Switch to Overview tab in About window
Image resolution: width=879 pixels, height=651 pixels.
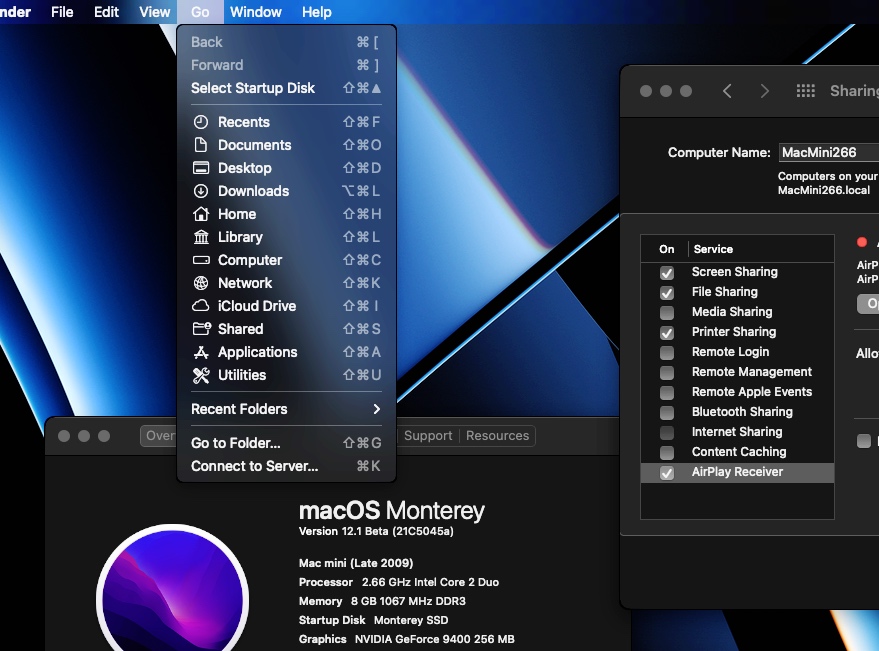[x=159, y=436]
